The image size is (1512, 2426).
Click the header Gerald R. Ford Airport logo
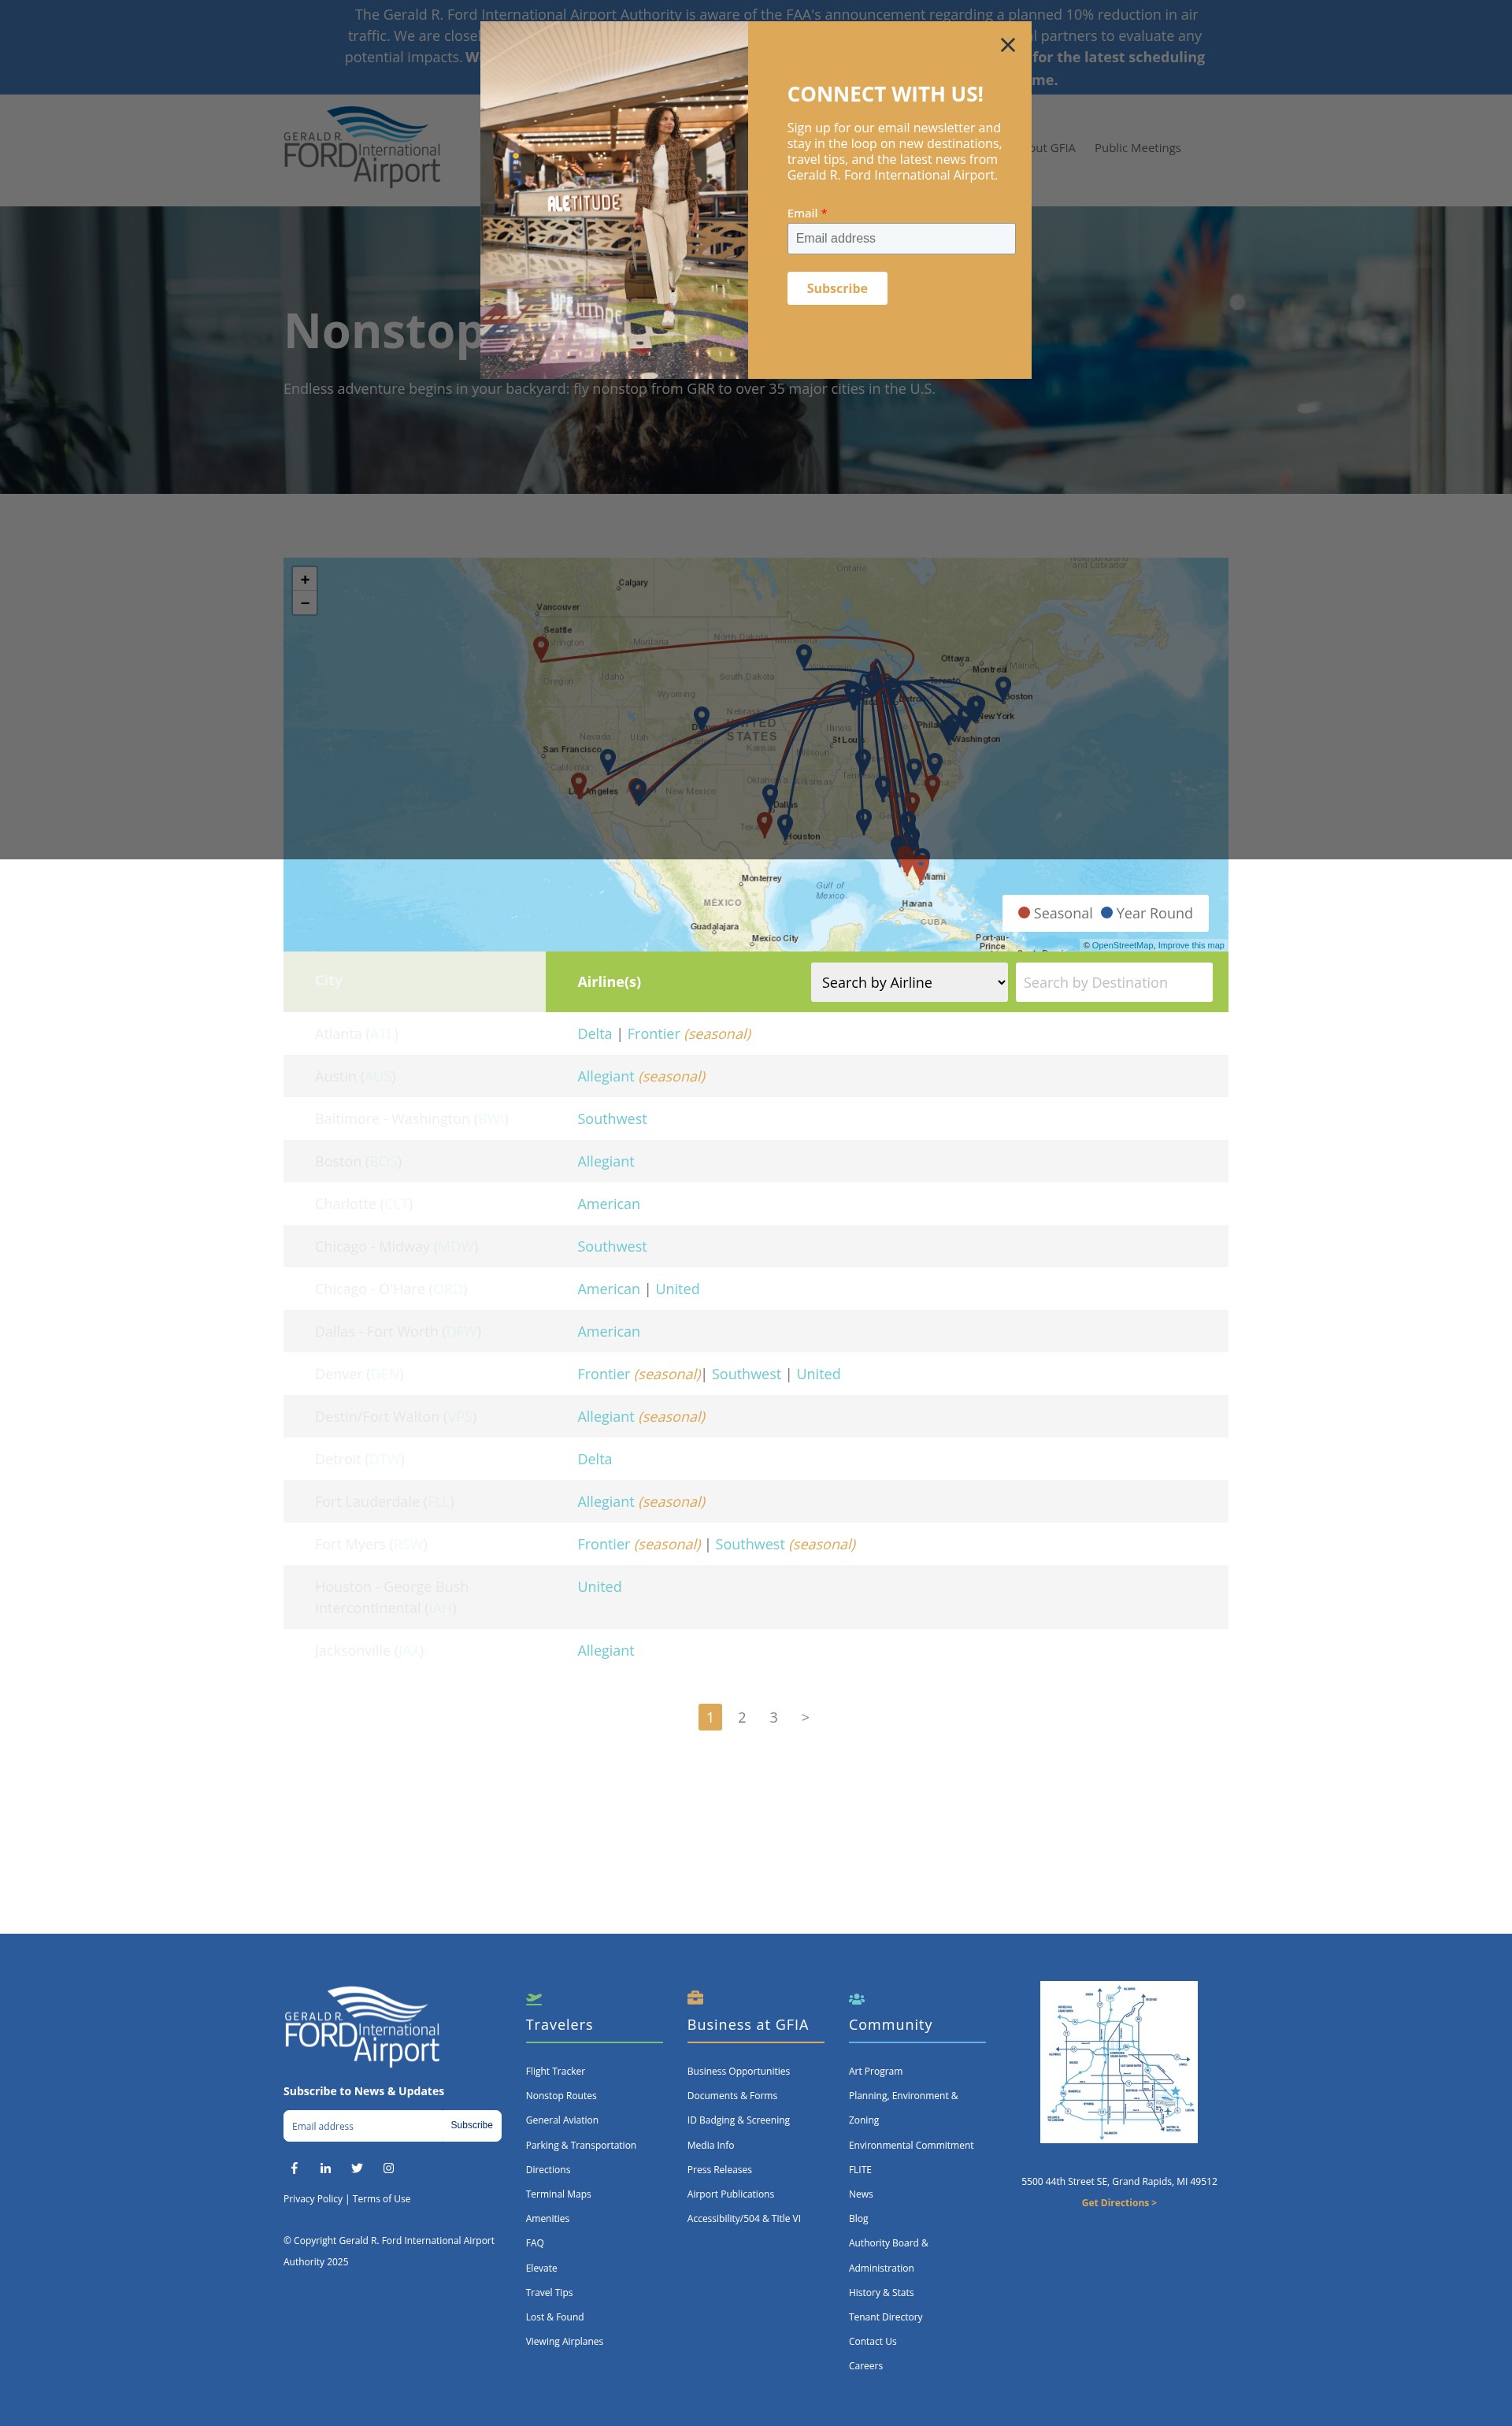click(x=362, y=147)
